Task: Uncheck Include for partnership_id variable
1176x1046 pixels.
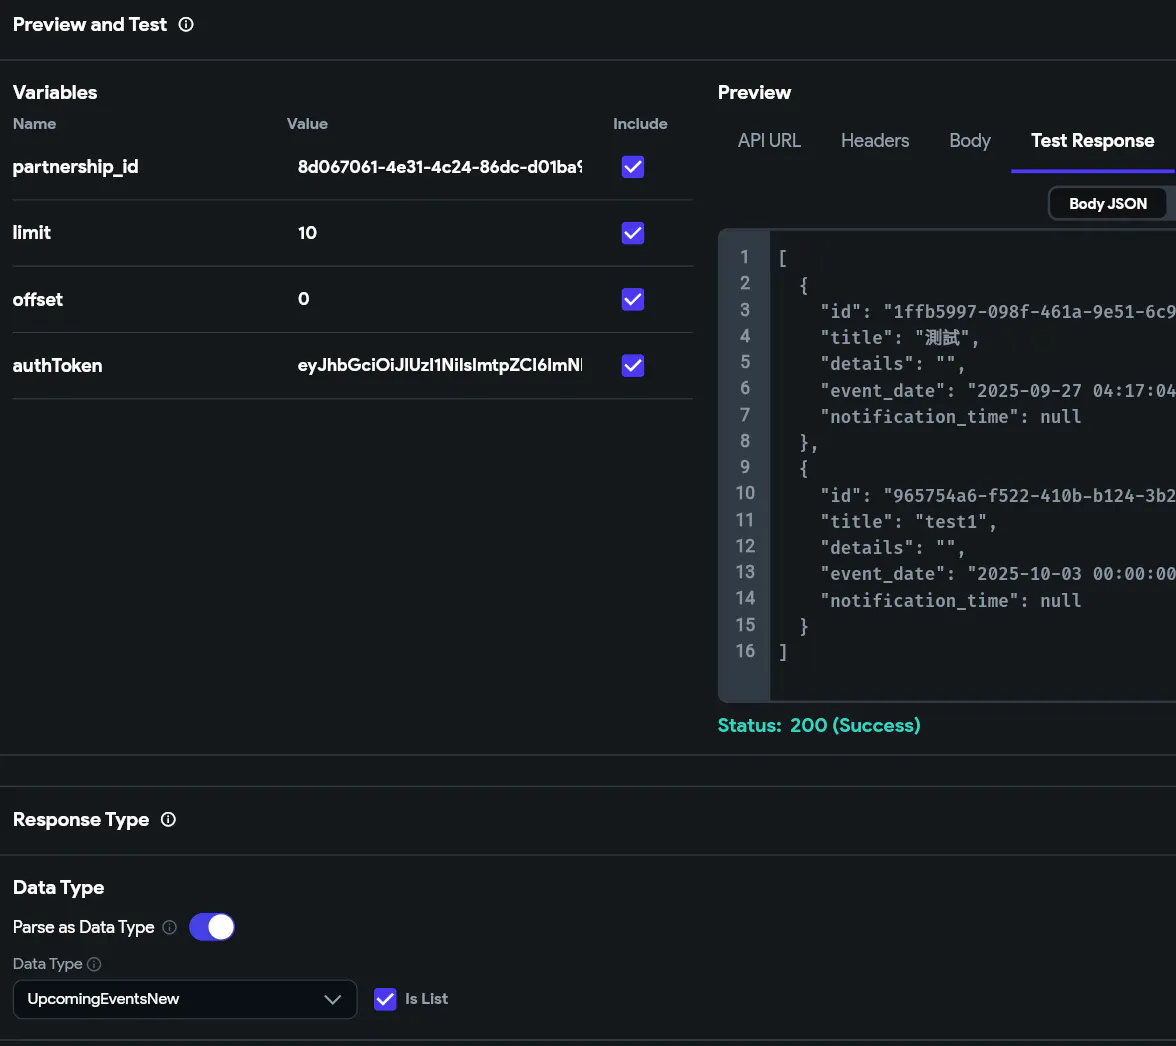Action: (632, 167)
